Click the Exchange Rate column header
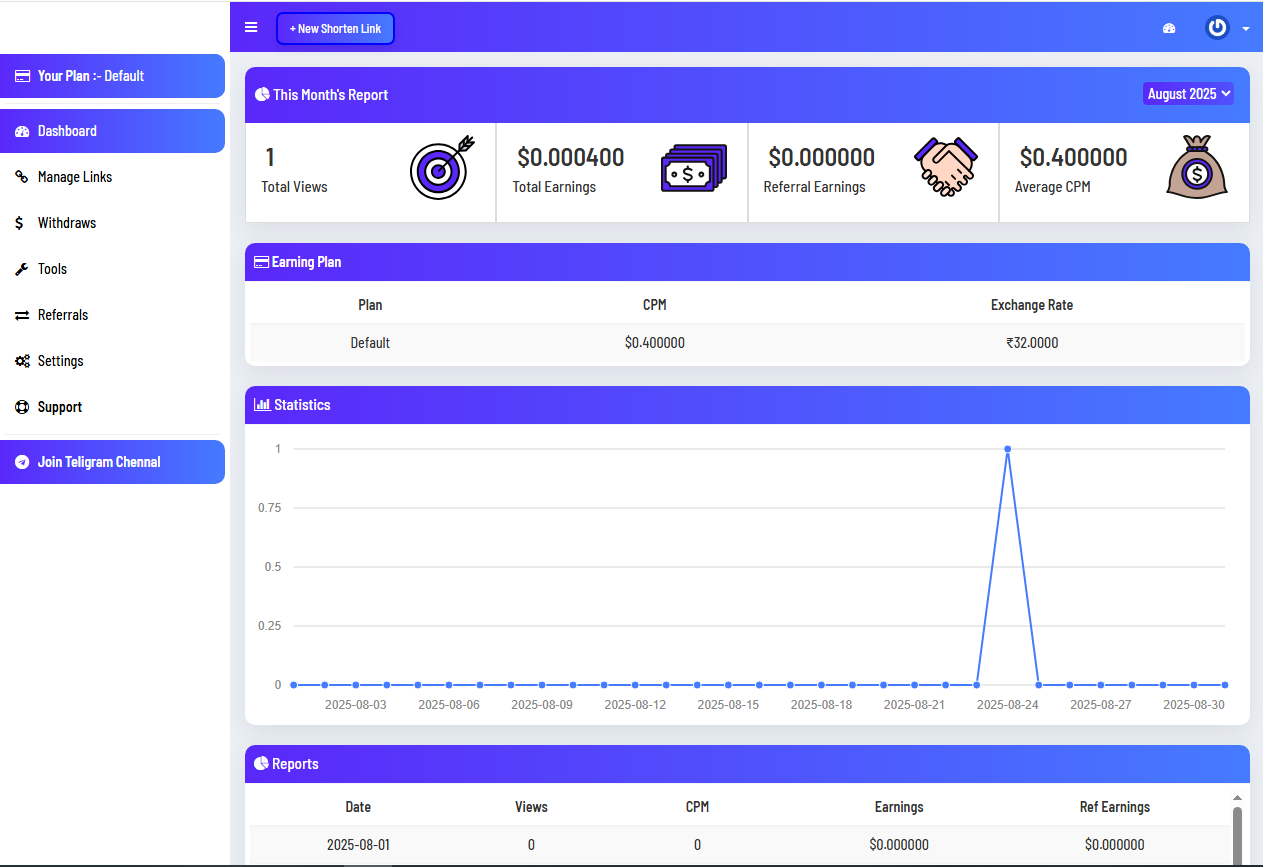1263x867 pixels. click(x=1032, y=305)
